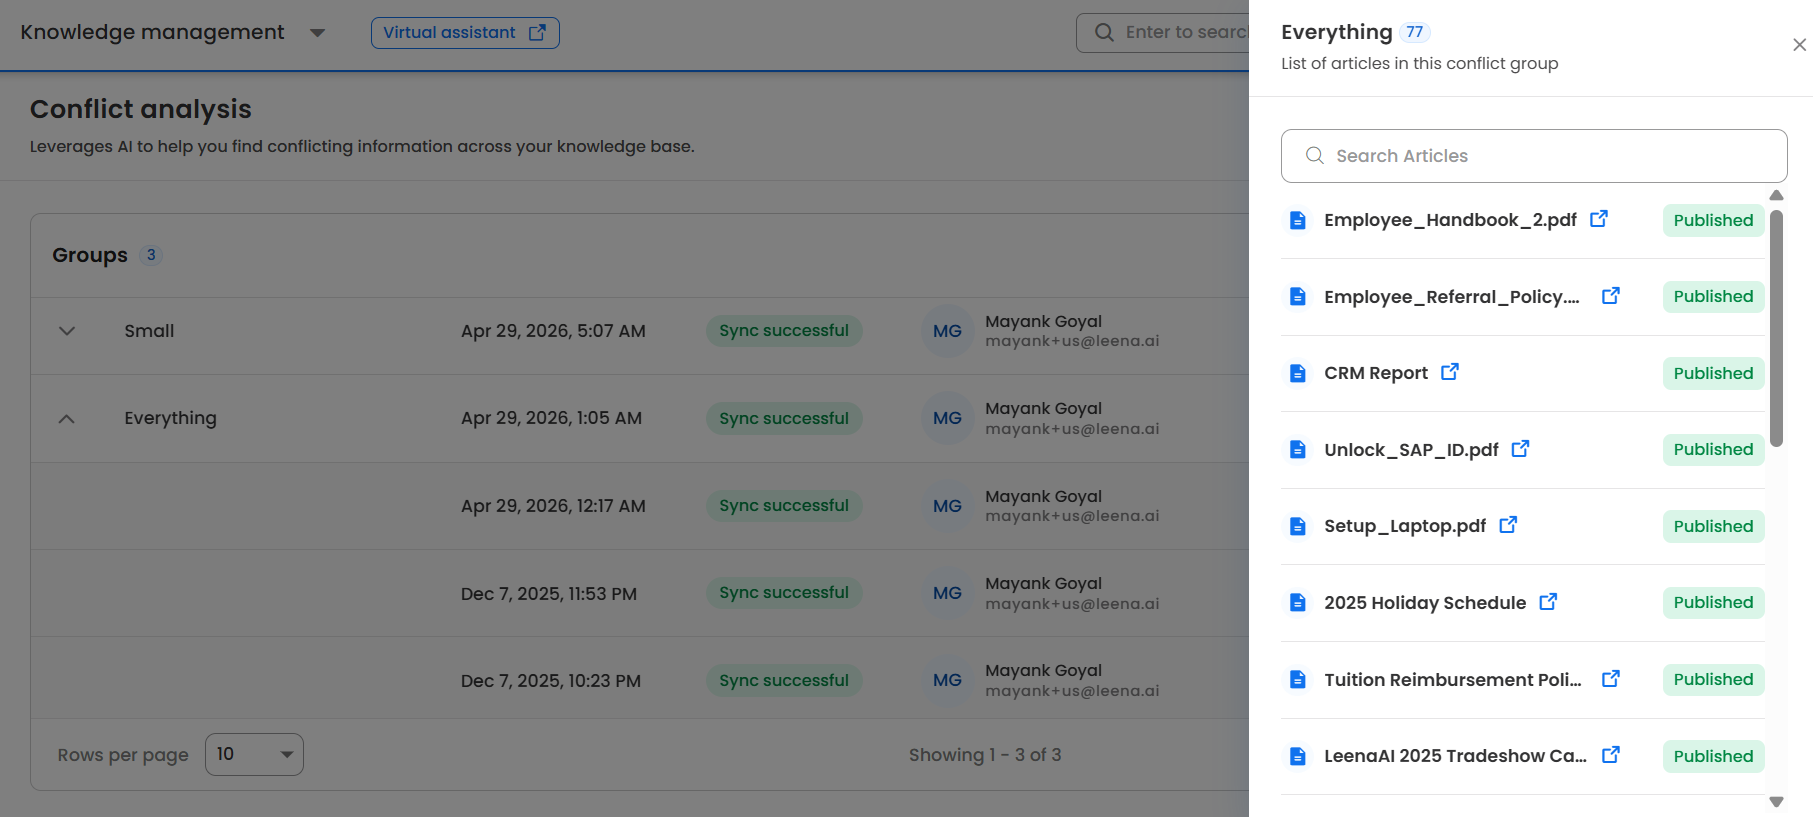This screenshot has width=1813, height=817.
Task: Focus the Search Articles input field
Action: click(x=1534, y=155)
